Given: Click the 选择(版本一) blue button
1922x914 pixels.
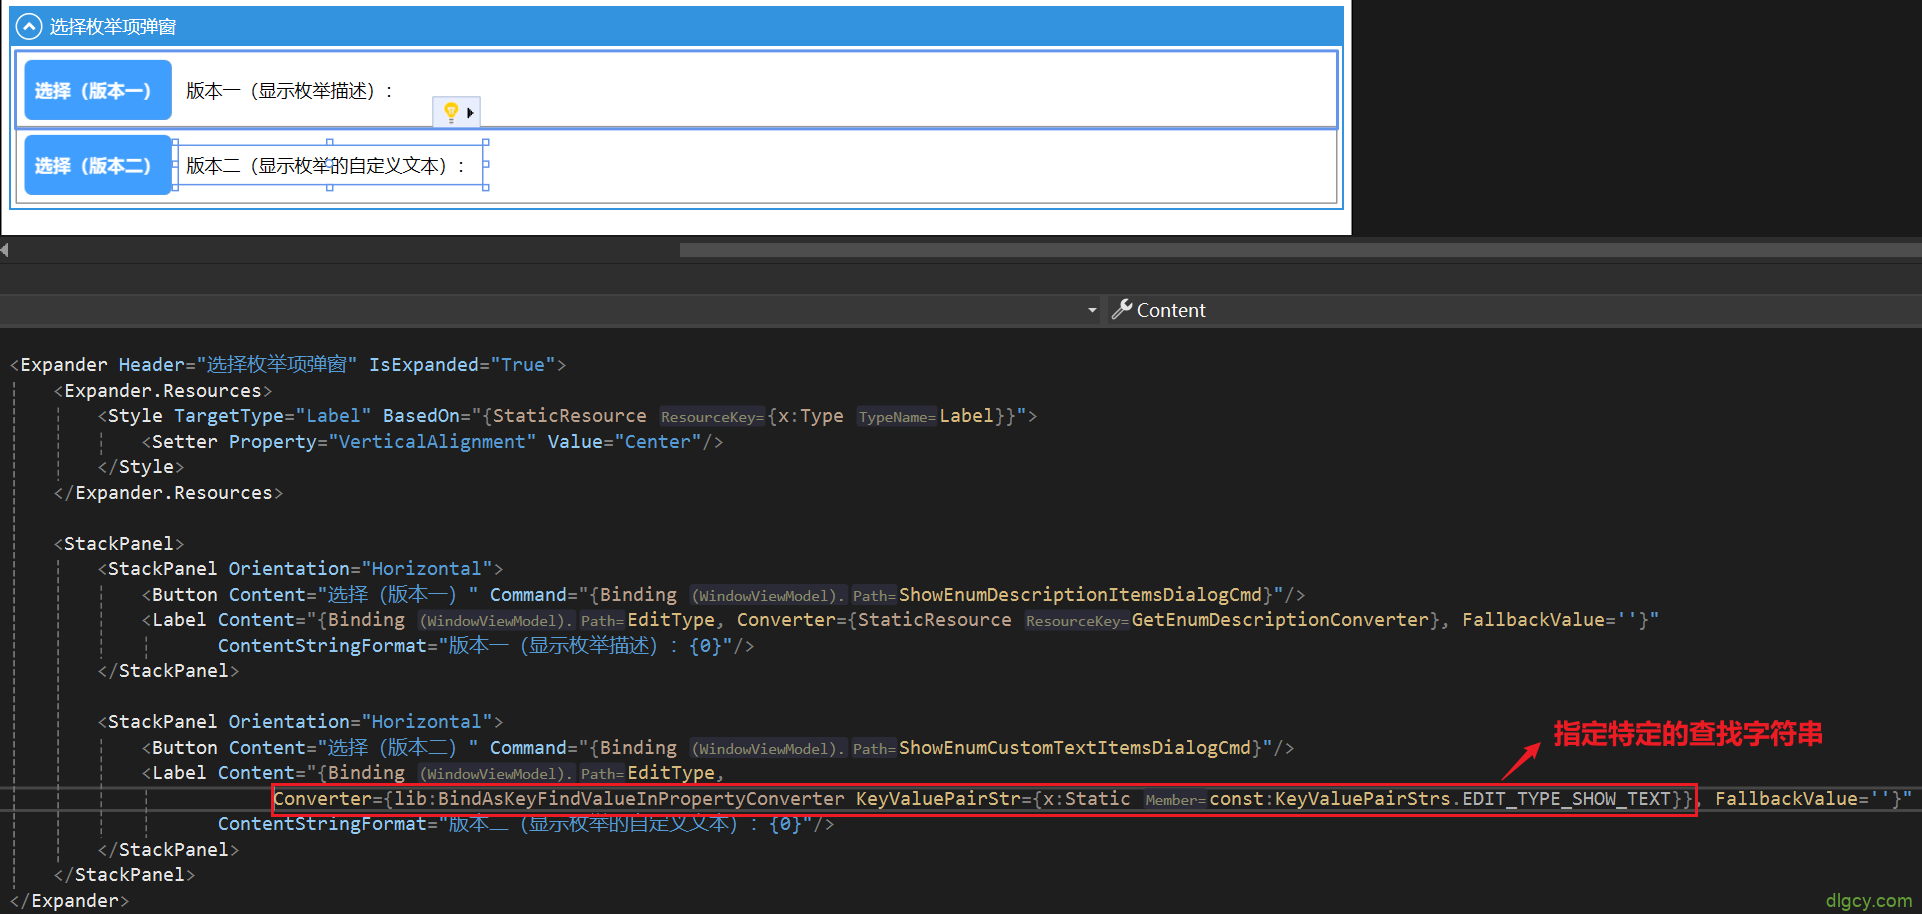Looking at the screenshot, I should click(97, 90).
